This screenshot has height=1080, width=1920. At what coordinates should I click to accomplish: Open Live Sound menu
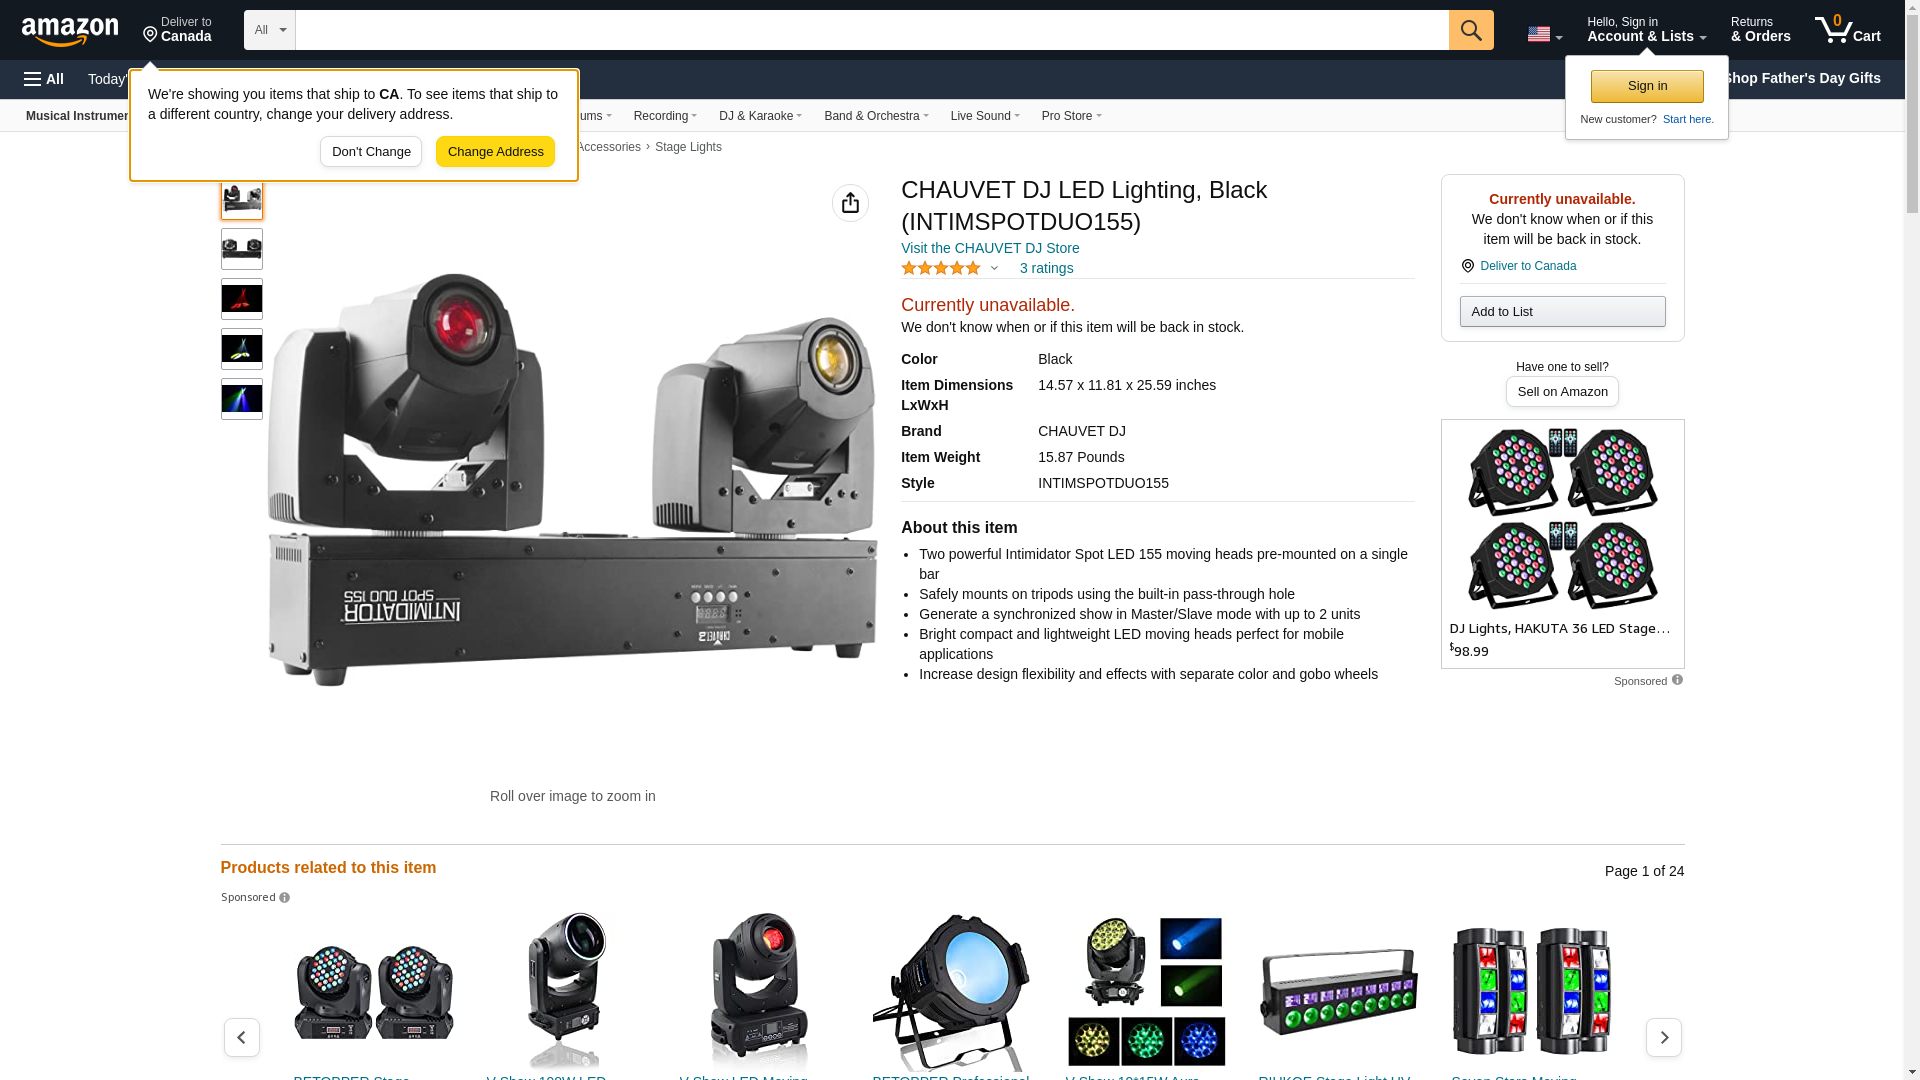[984, 116]
